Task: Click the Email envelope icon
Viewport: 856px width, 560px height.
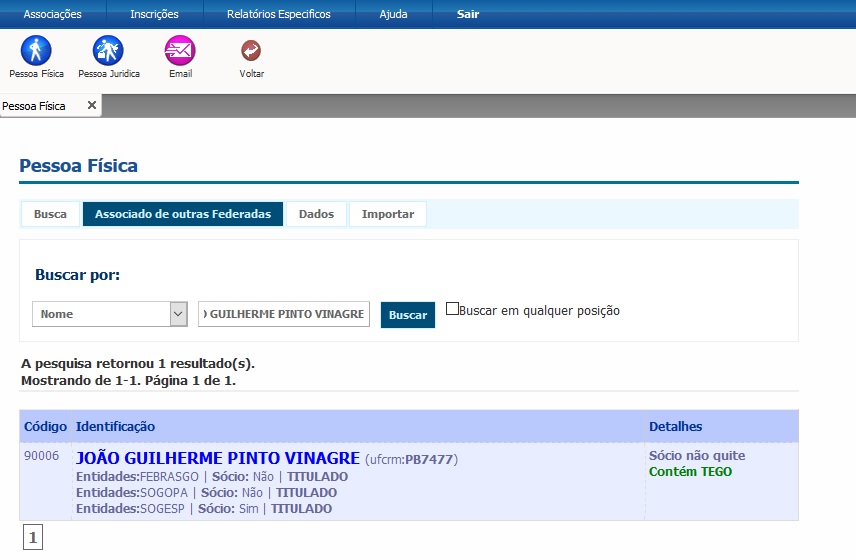Action: pos(180,51)
